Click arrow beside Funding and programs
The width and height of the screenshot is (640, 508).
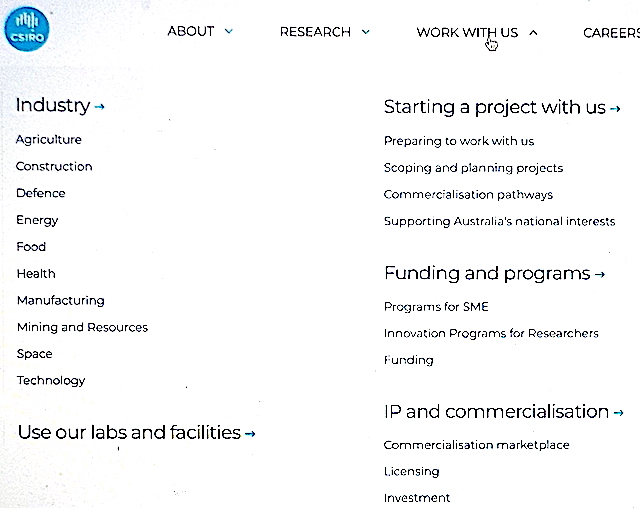click(600, 274)
